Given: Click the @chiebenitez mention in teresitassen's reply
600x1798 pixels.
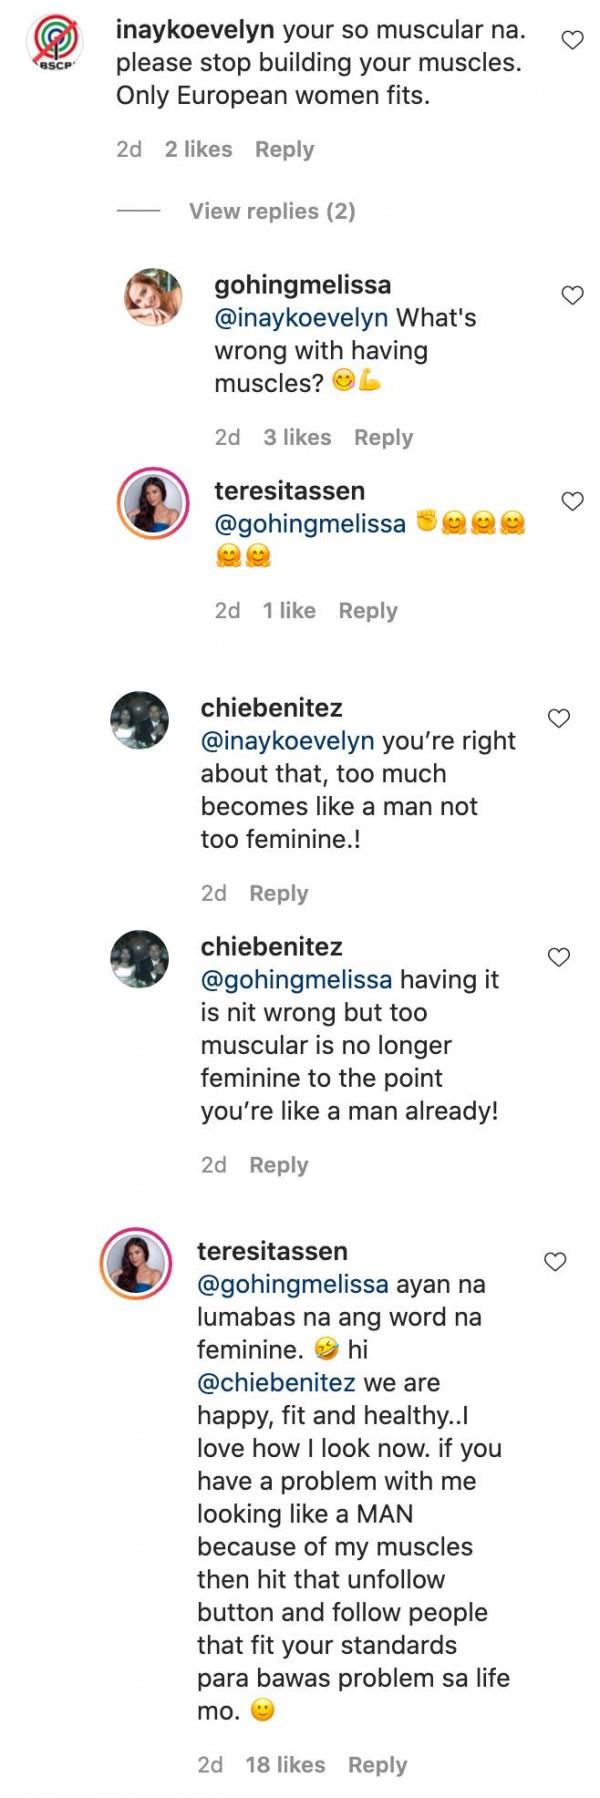Looking at the screenshot, I should point(276,1383).
